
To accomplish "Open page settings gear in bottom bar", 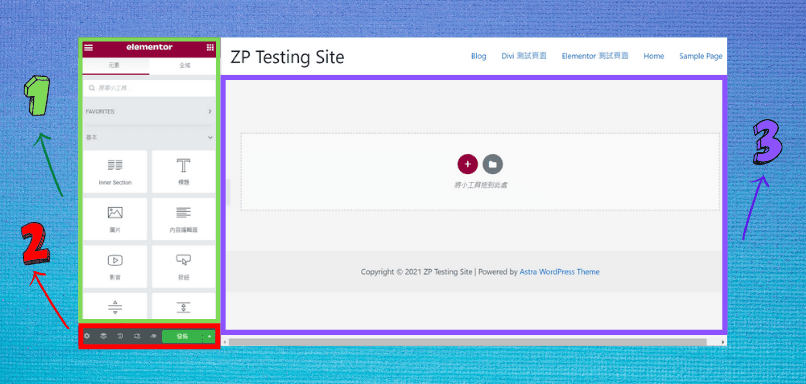I will coord(87,336).
